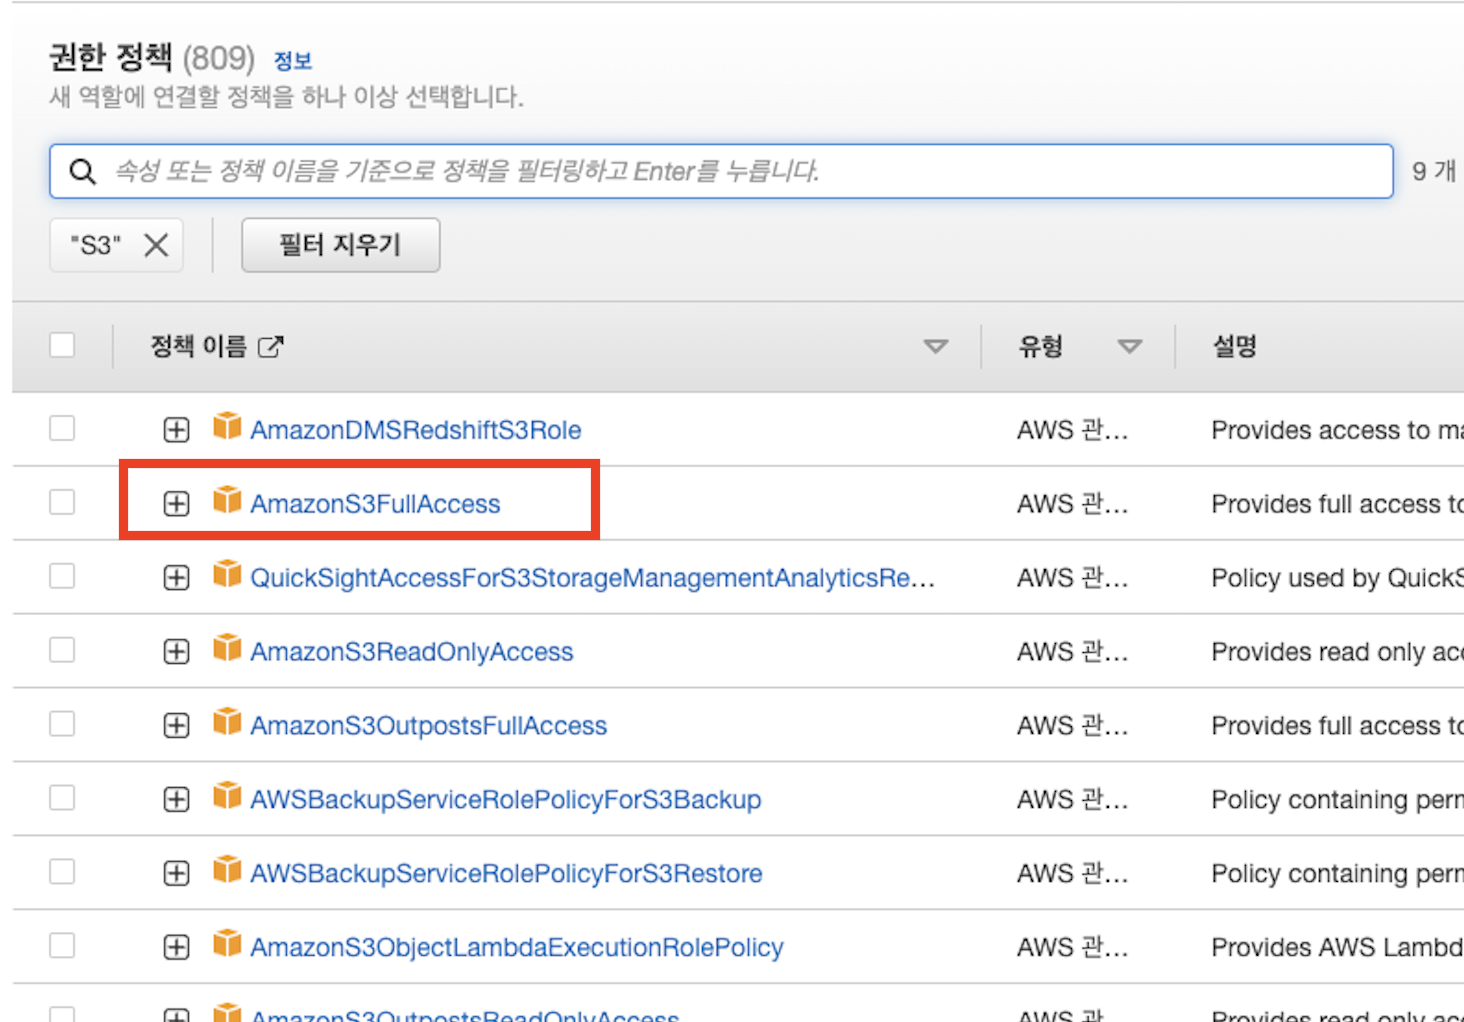Sort by 유형 column arrow
This screenshot has width=1464, height=1022.
pyautogui.click(x=1130, y=346)
